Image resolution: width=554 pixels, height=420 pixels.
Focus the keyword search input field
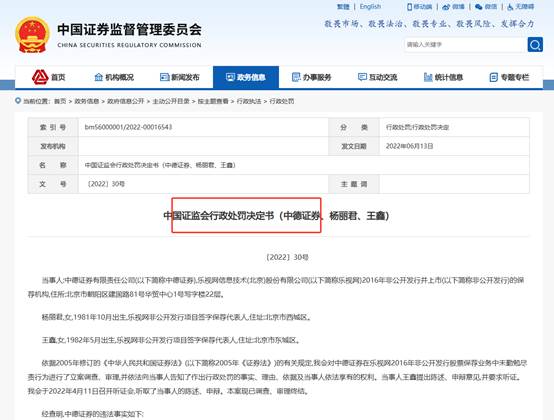(464, 45)
